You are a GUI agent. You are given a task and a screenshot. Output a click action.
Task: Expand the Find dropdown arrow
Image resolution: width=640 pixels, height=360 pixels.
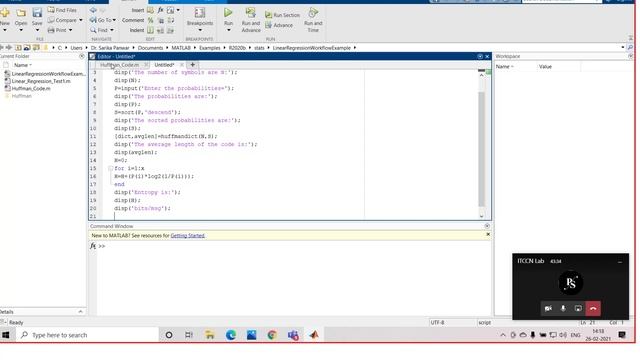[112, 30]
